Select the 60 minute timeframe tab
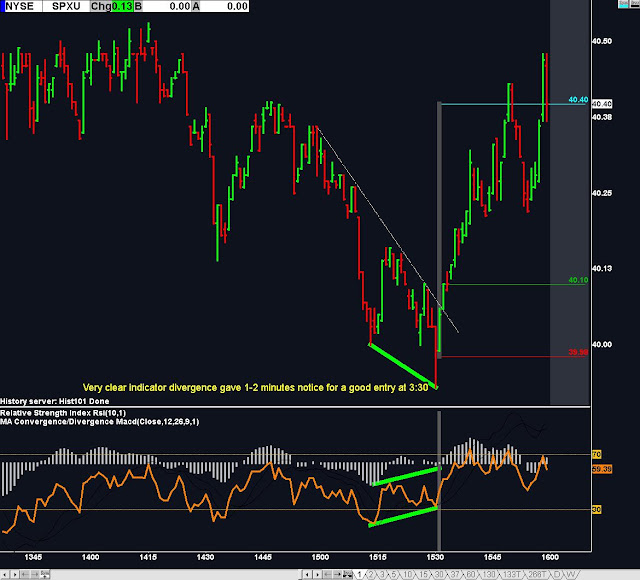Screen dimensions: 640x580 point(471,574)
